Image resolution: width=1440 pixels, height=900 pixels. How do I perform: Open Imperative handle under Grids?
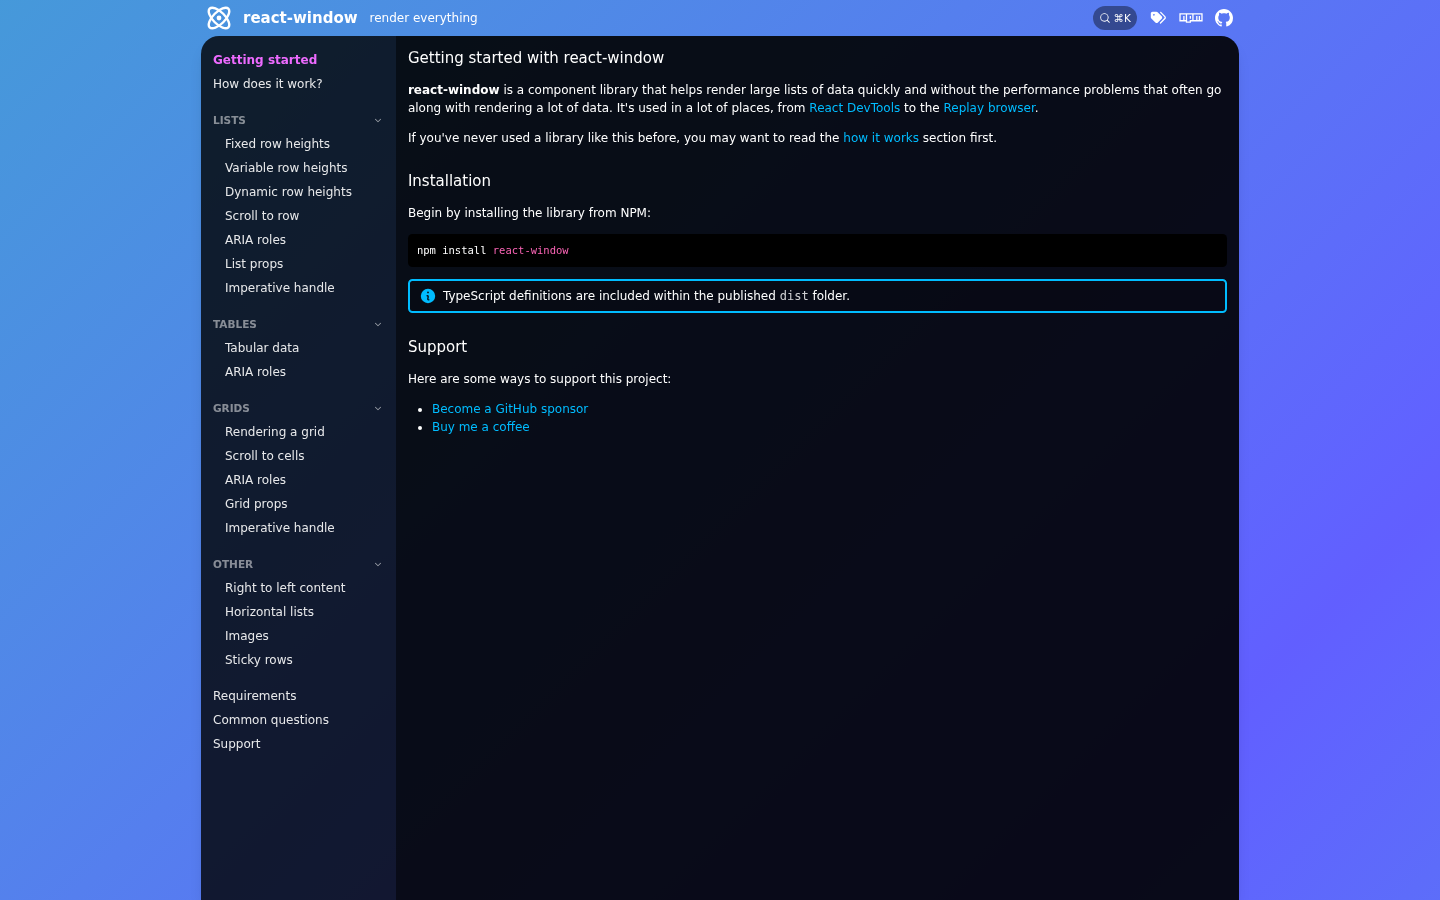pyautogui.click(x=280, y=528)
